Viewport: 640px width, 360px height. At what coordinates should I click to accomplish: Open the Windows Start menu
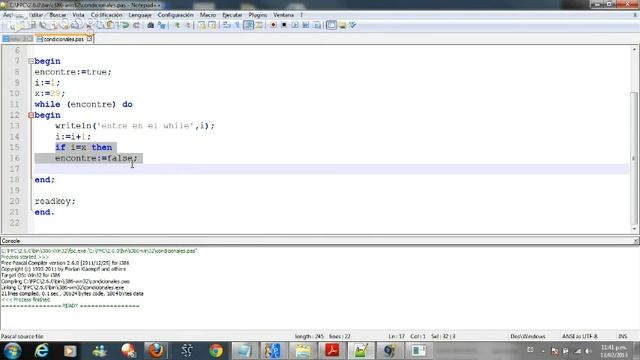click(x=13, y=351)
